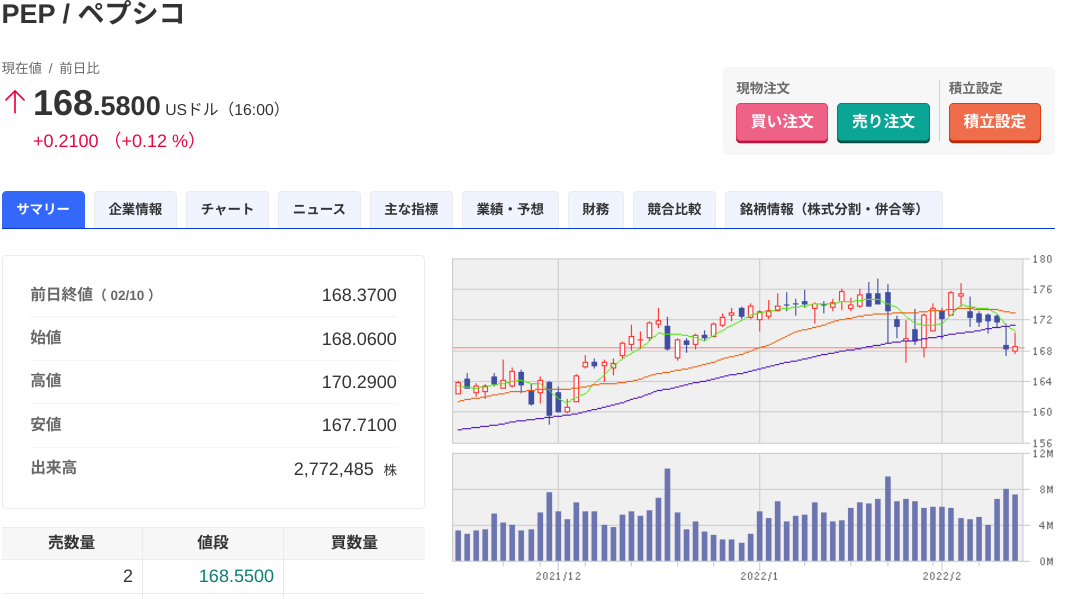The image size is (1065, 599).
Task: Click the order book price 168.5500
Action: [x=236, y=576]
